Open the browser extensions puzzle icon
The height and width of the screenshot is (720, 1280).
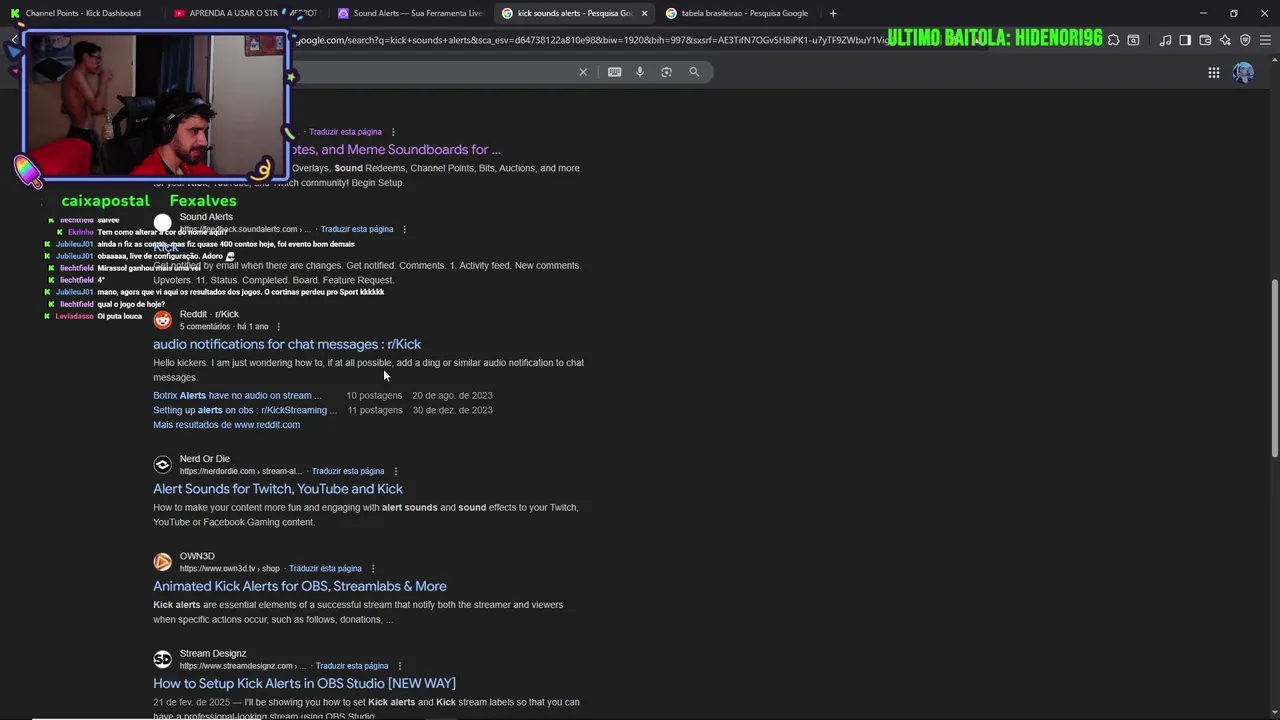(1113, 40)
